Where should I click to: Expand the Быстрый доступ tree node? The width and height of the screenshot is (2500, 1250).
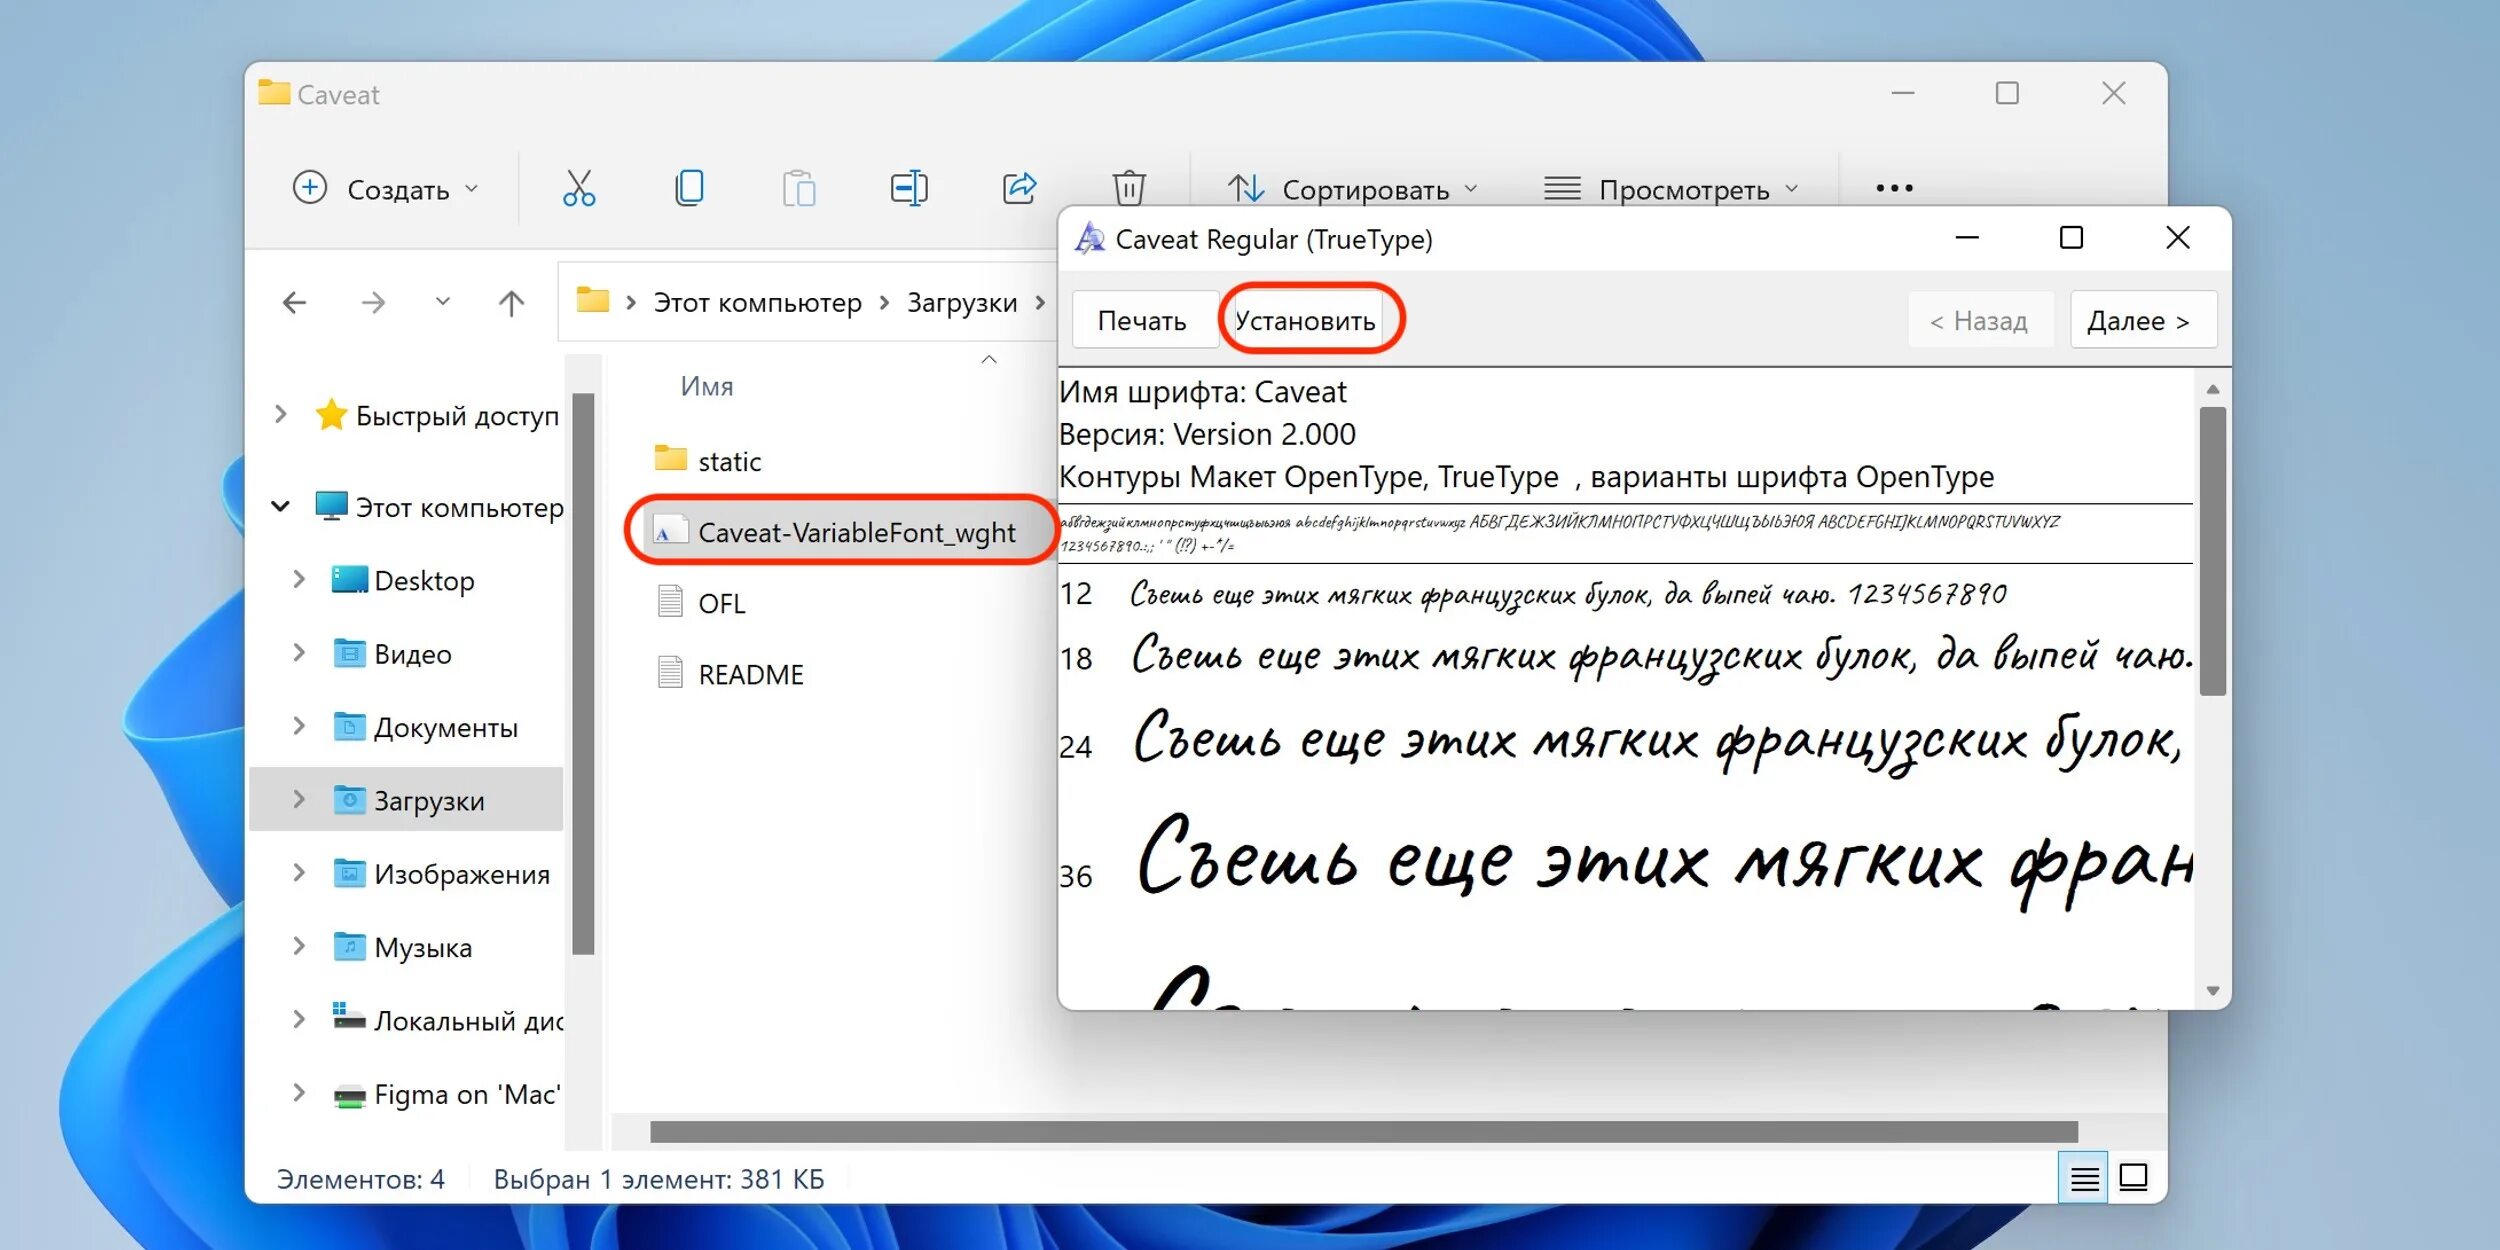coord(281,414)
